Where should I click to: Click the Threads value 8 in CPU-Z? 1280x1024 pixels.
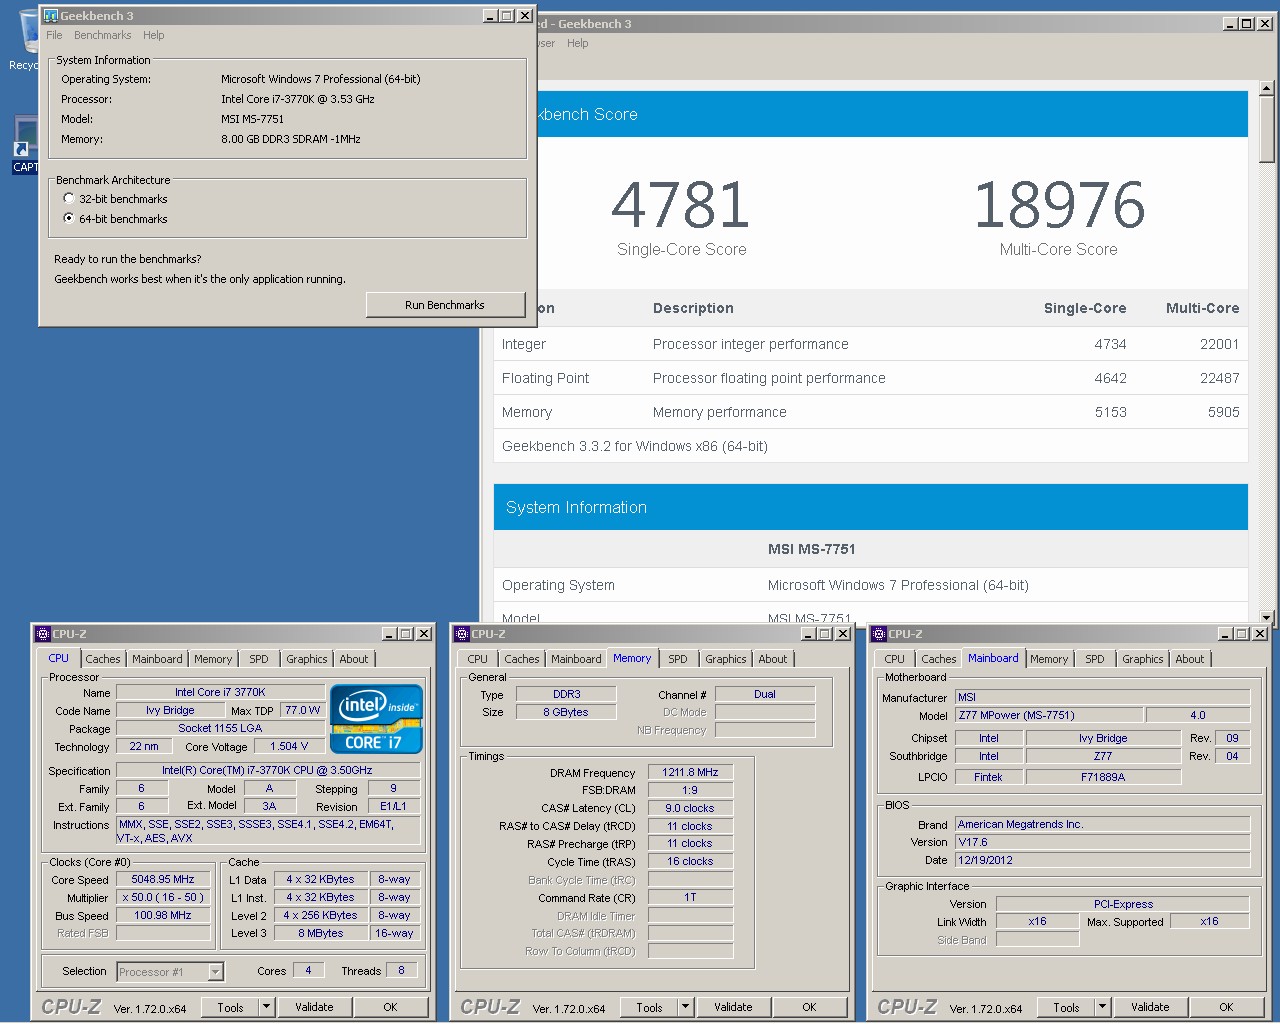(402, 970)
